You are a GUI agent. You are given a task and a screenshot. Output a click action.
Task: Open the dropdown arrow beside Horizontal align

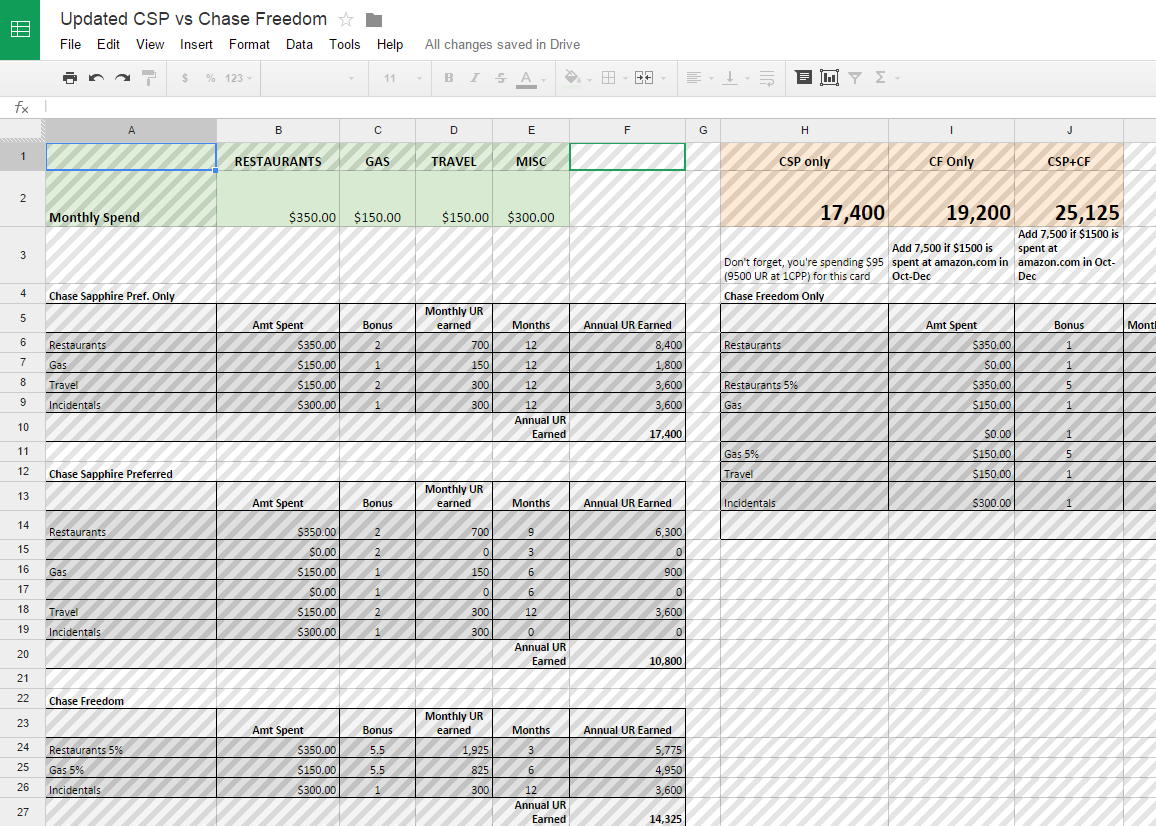coord(711,78)
